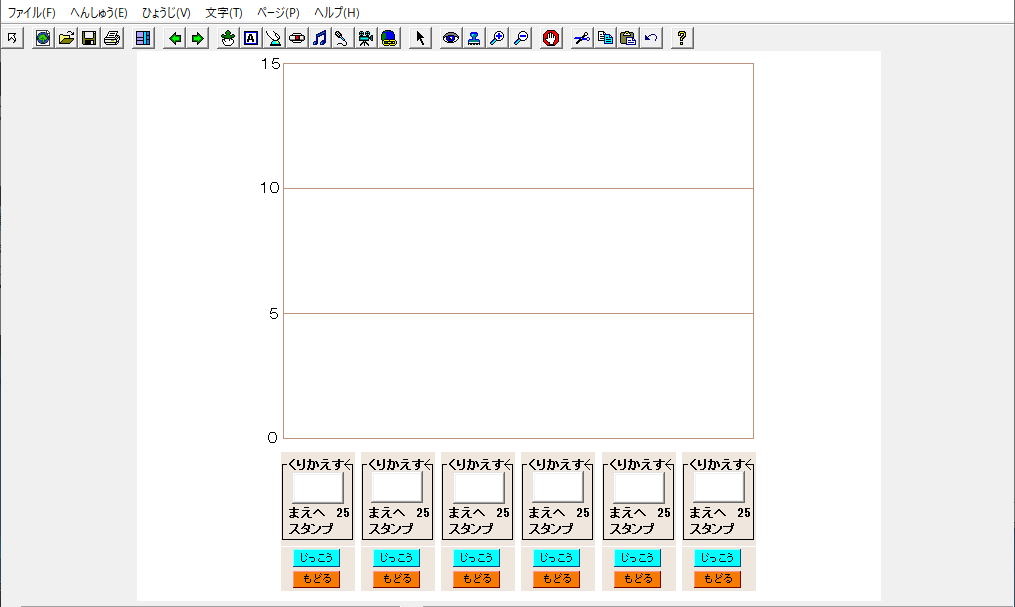Click the scissors cut icon
Viewport: 1015px width, 607px height.
pos(582,38)
